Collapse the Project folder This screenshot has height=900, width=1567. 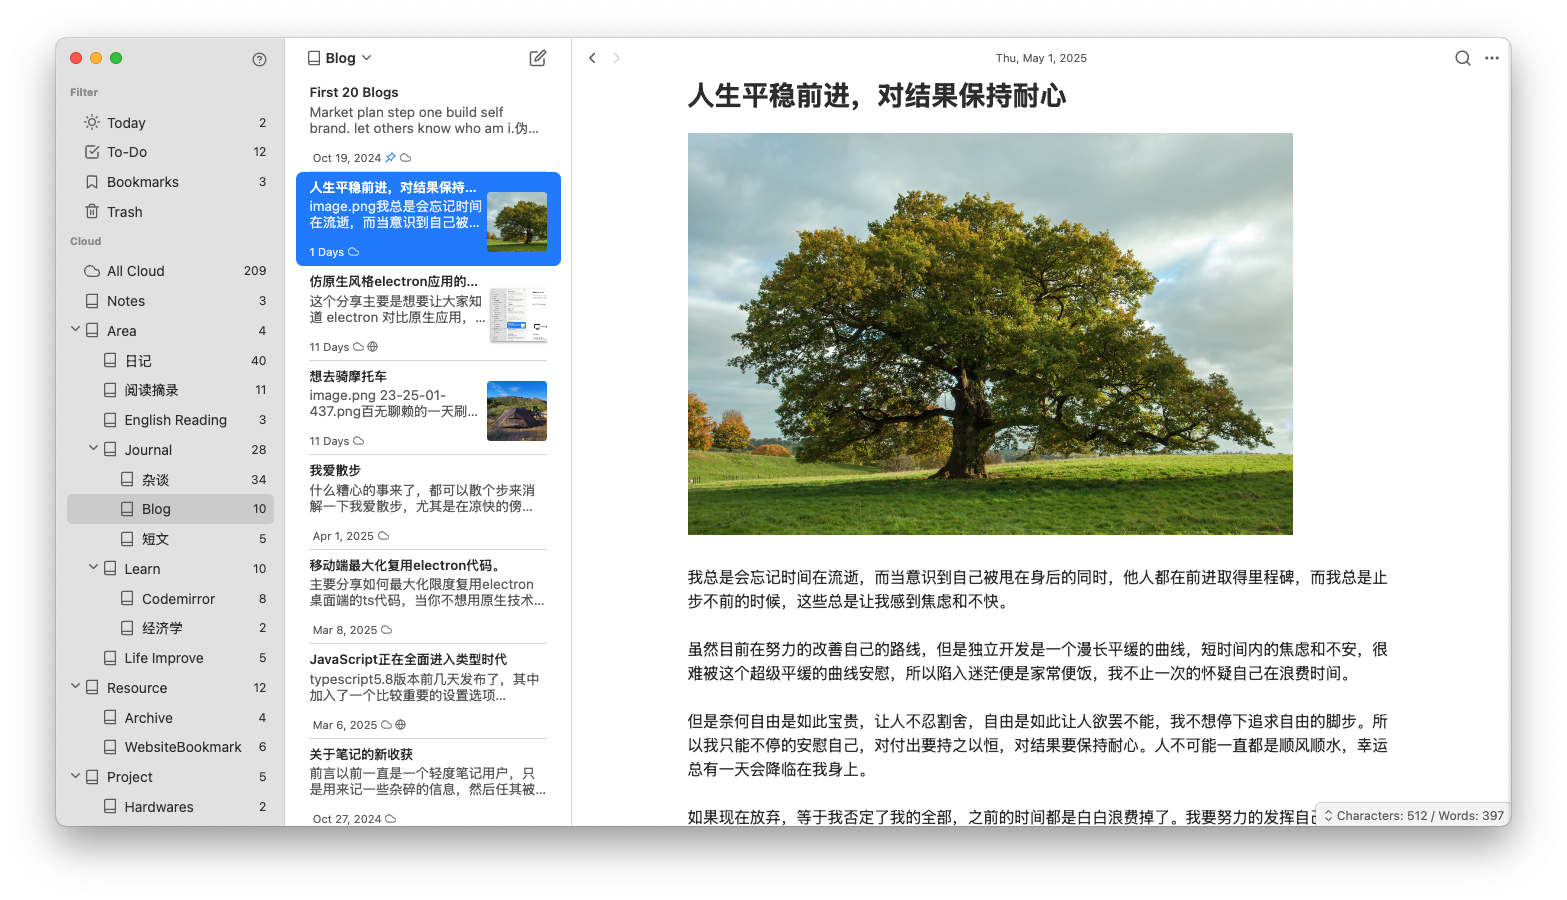(75, 775)
